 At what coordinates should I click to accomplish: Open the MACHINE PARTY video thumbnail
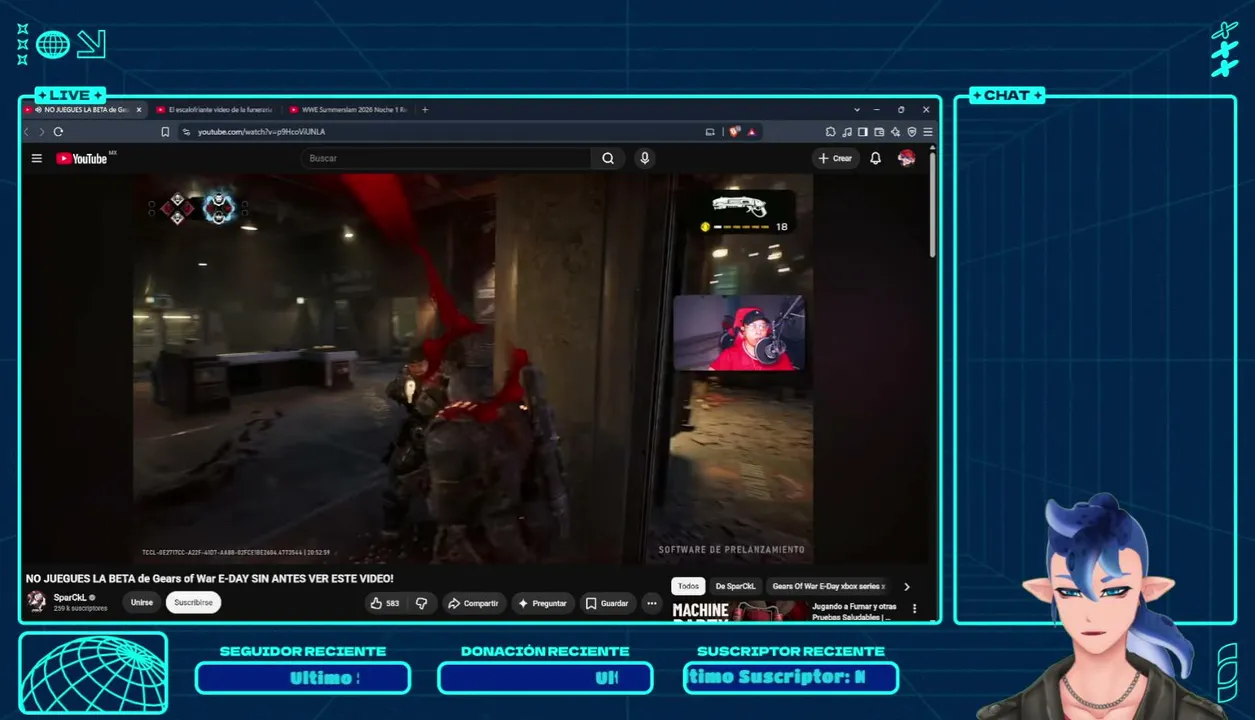click(740, 611)
